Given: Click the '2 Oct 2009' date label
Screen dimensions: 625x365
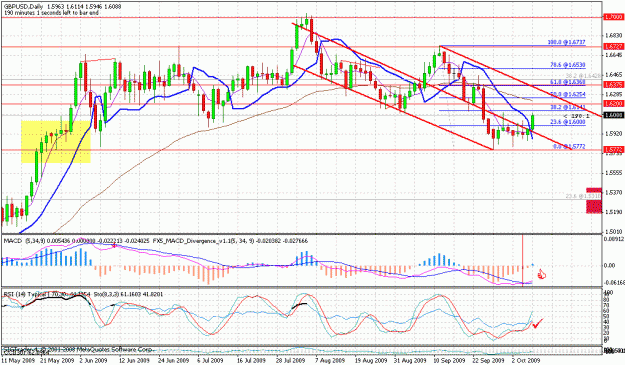Looking at the screenshot, I should click(x=527, y=361).
